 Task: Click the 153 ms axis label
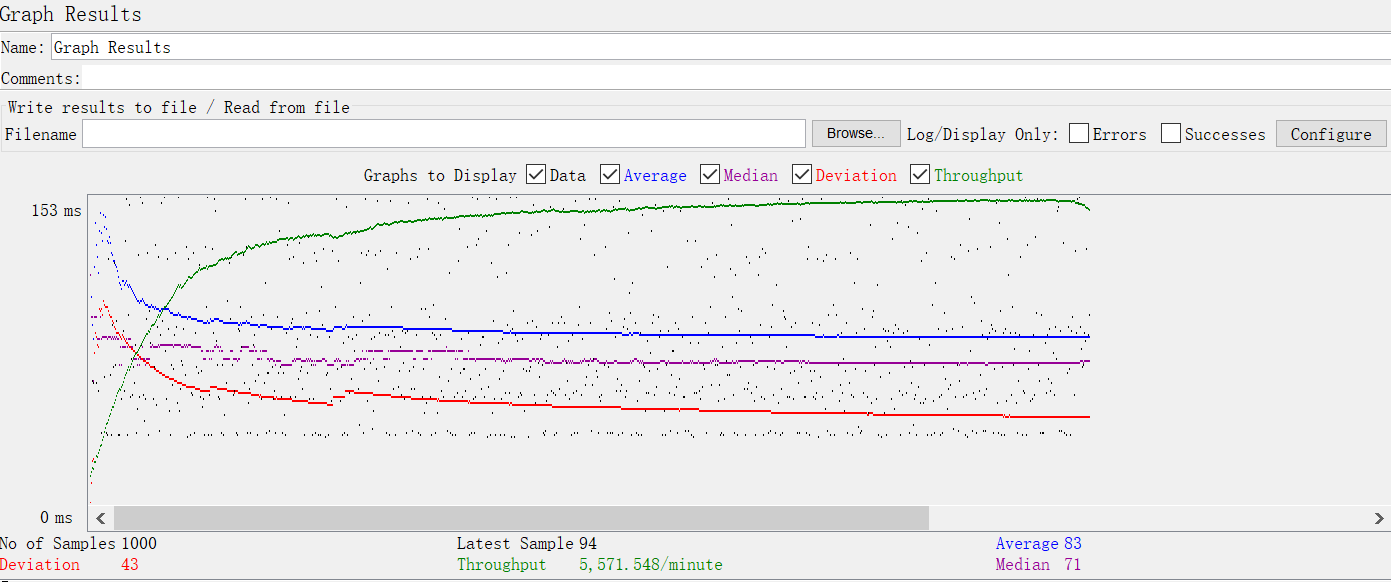tap(57, 211)
